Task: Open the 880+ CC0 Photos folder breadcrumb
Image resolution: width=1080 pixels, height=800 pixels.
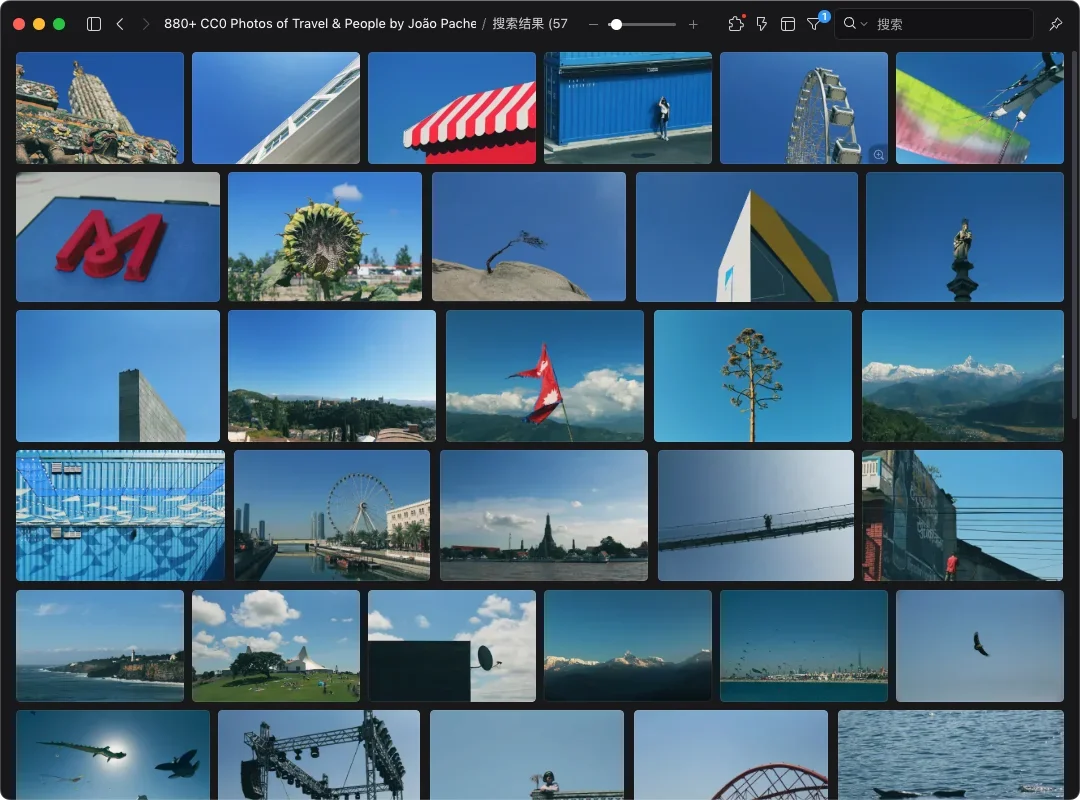Action: click(320, 24)
